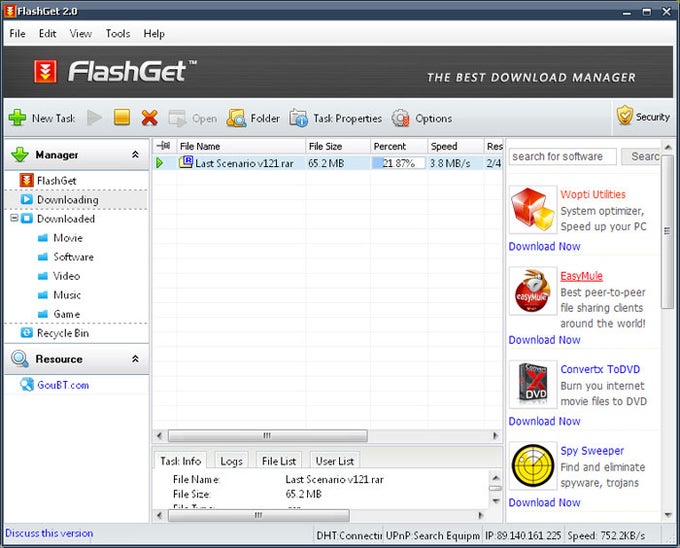Collapse the Downloaded tree node
680x548 pixels.
pyautogui.click(x=14, y=218)
